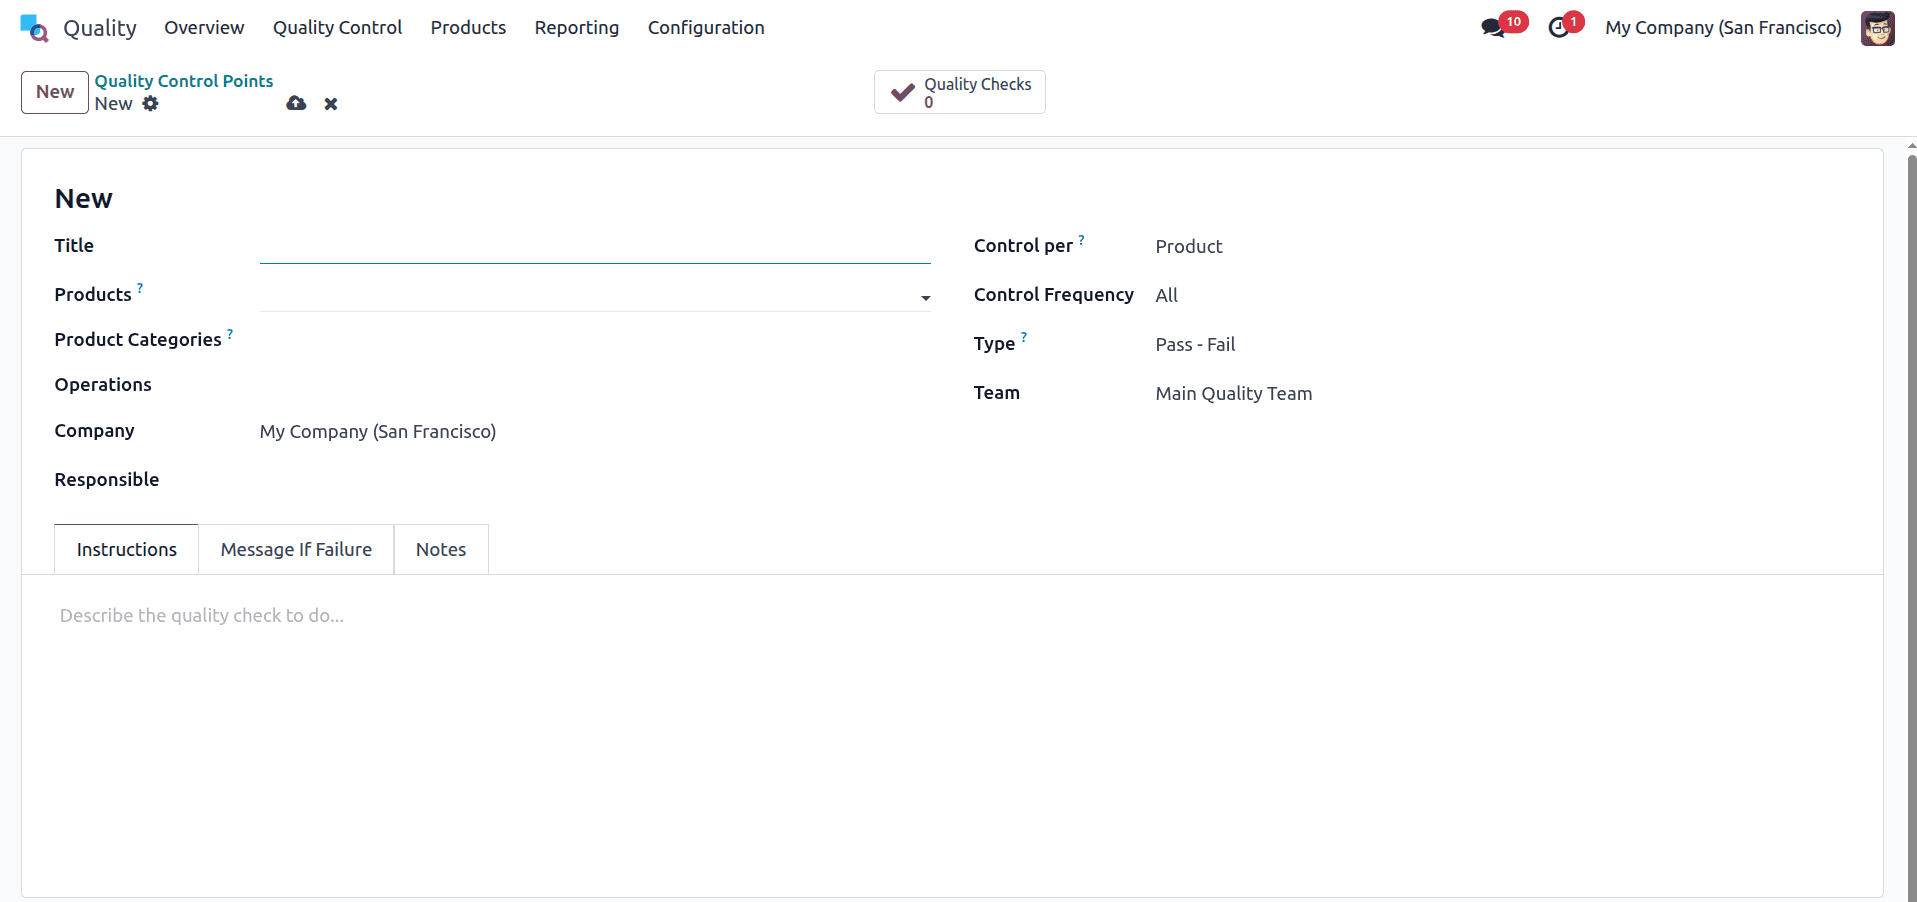Change Type from Pass - Fail

pyautogui.click(x=1195, y=344)
